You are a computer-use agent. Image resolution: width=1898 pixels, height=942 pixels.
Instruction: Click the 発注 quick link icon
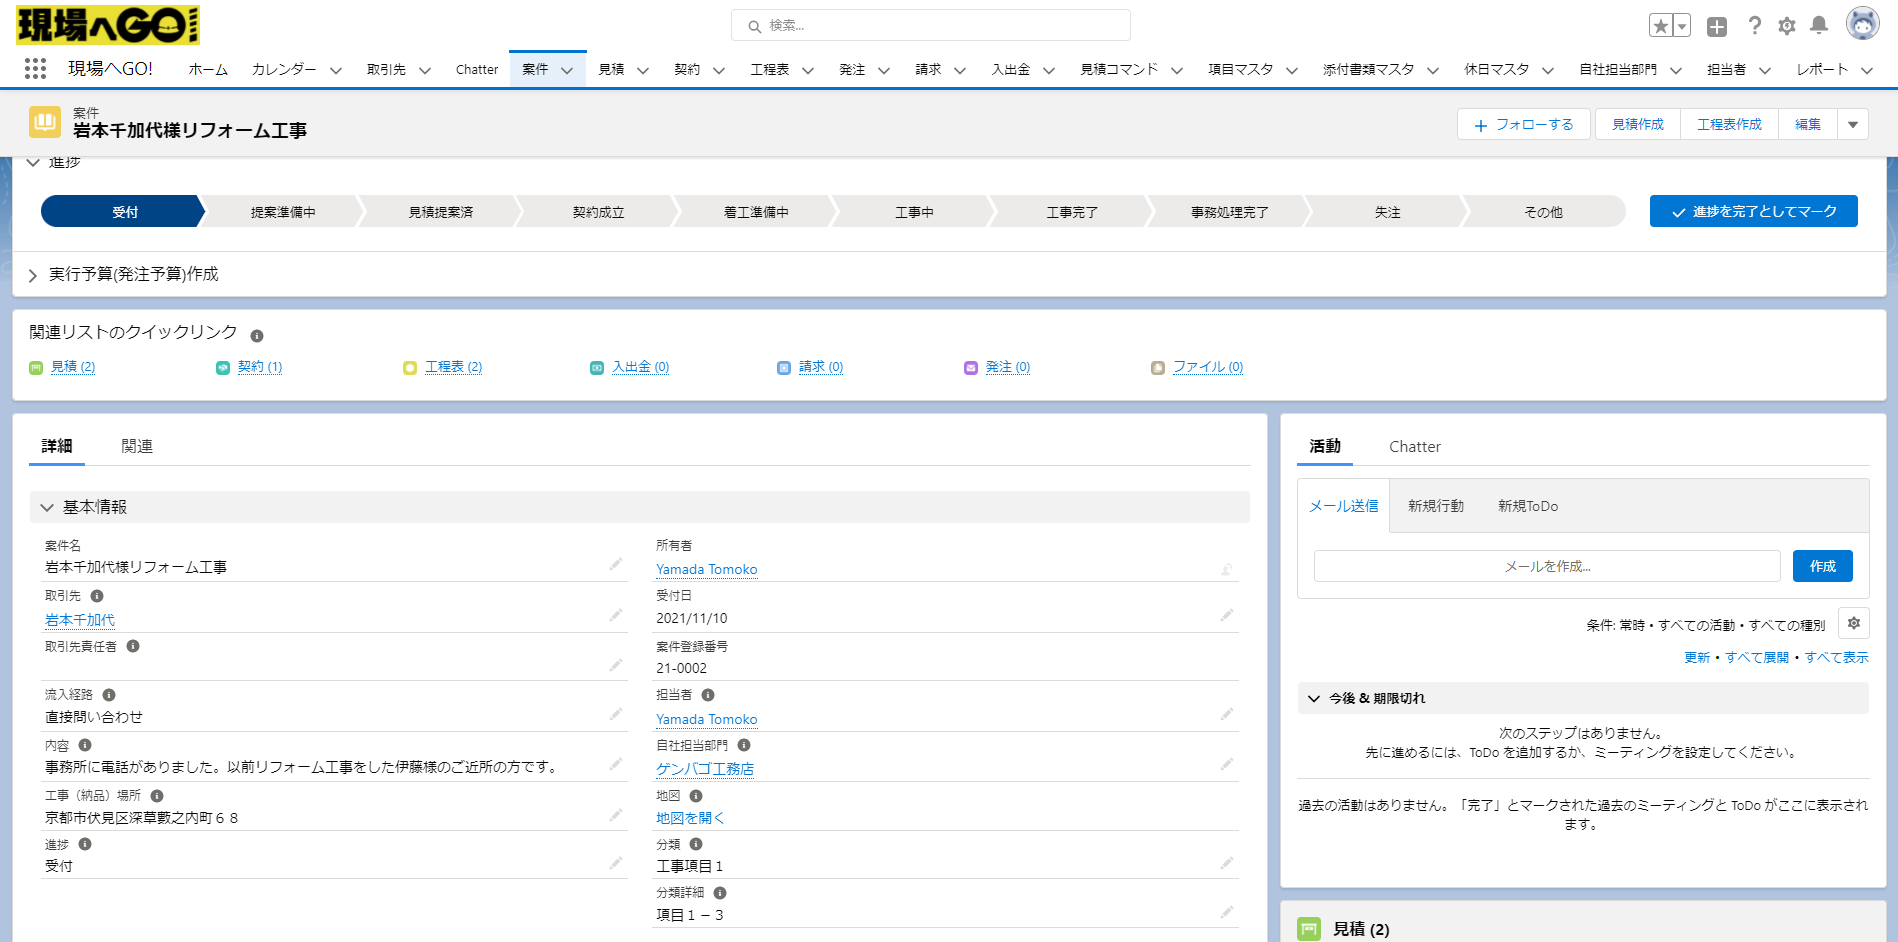point(969,367)
